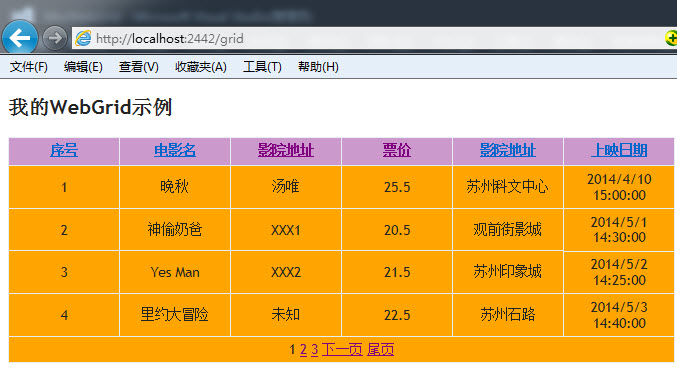Click the cinema cell 苏州印象城
The height and width of the screenshot is (372, 677).
(x=508, y=272)
